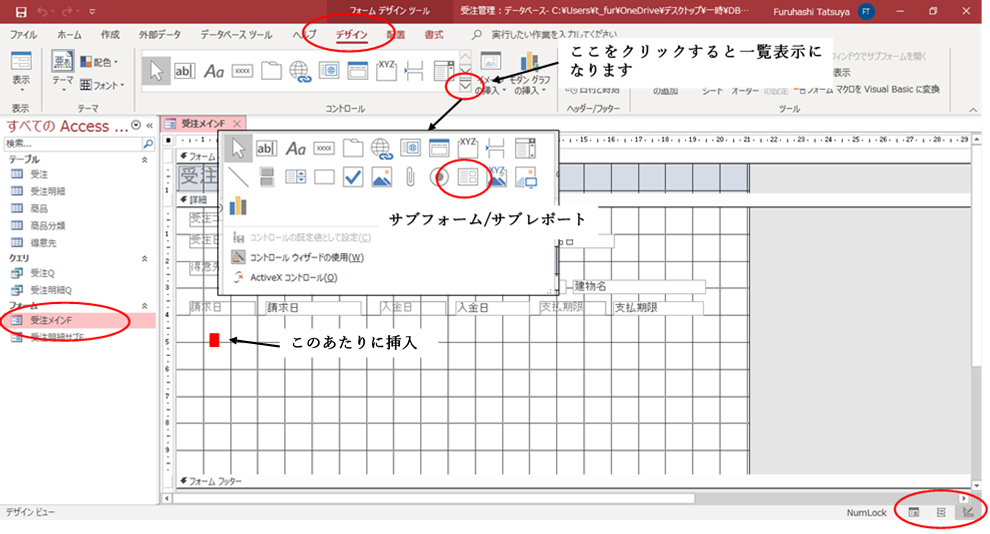Switch to Design View in status bar
Screen dimensions: 990x534
tap(968, 512)
